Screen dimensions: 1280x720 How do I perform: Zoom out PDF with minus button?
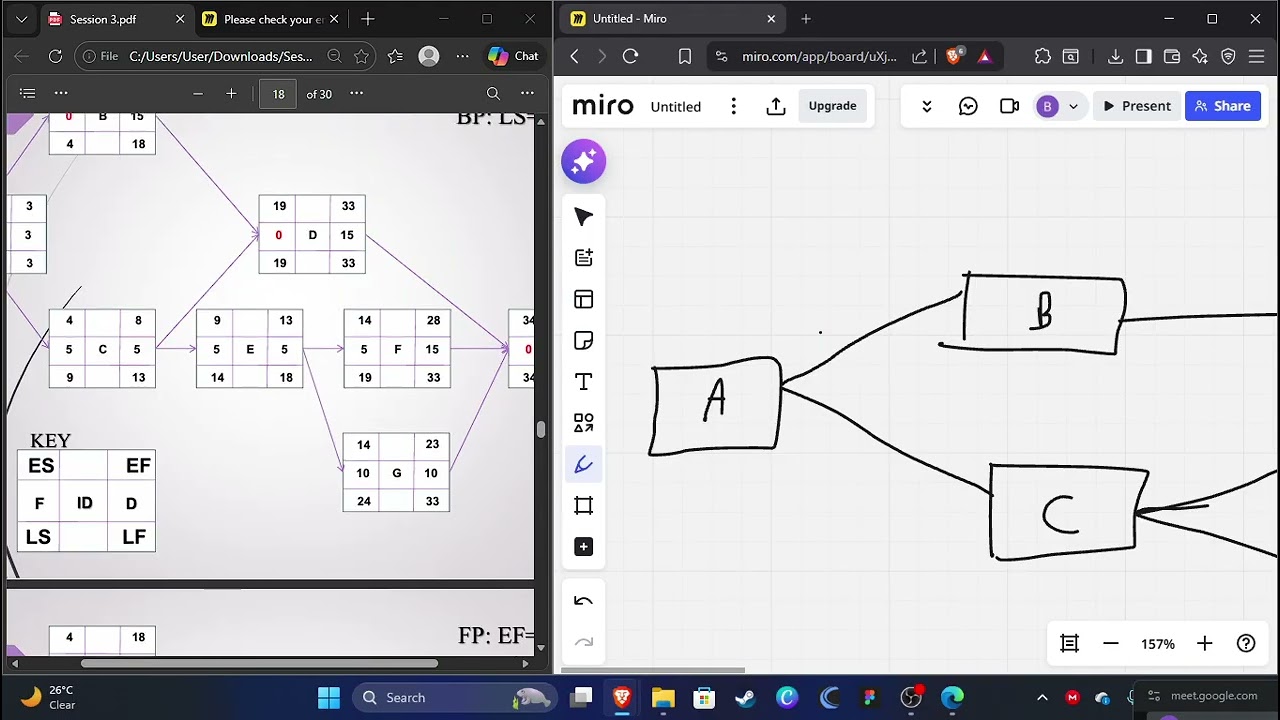coord(198,94)
